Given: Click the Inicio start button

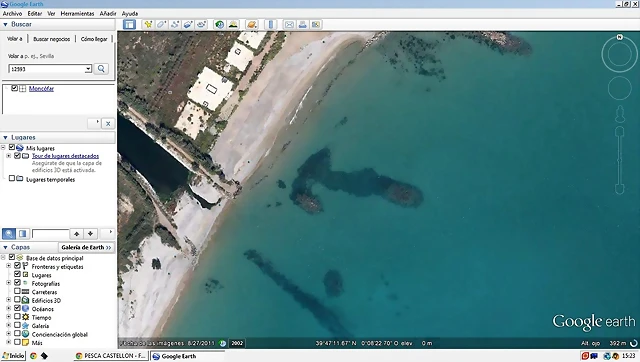Looking at the screenshot, I should pyautogui.click(x=13, y=356).
